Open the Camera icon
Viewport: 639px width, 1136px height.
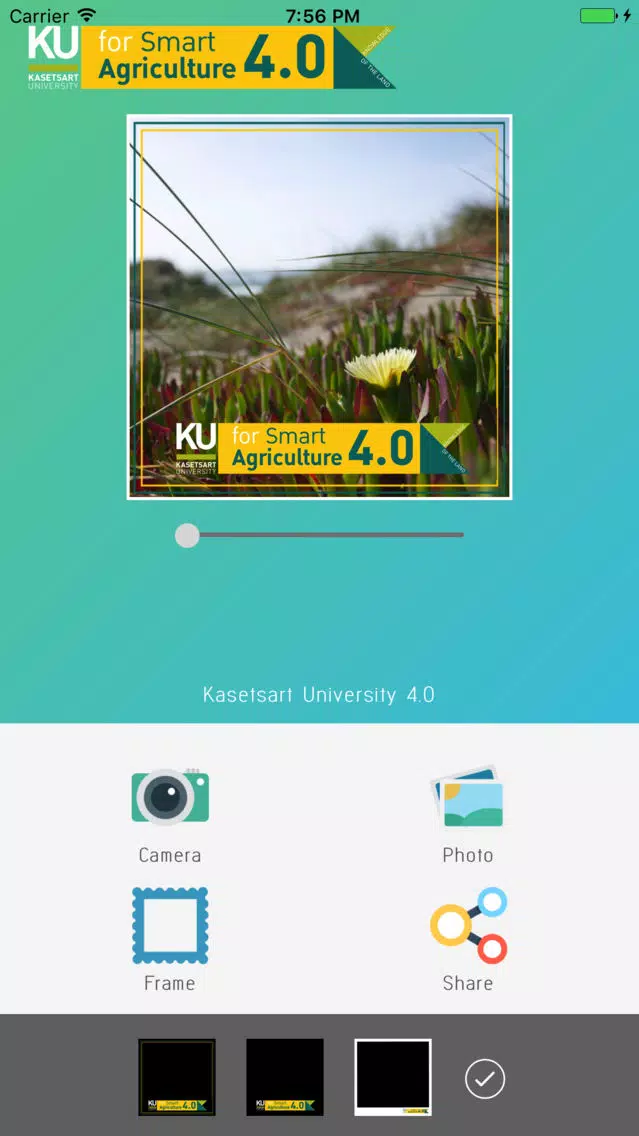coord(170,796)
